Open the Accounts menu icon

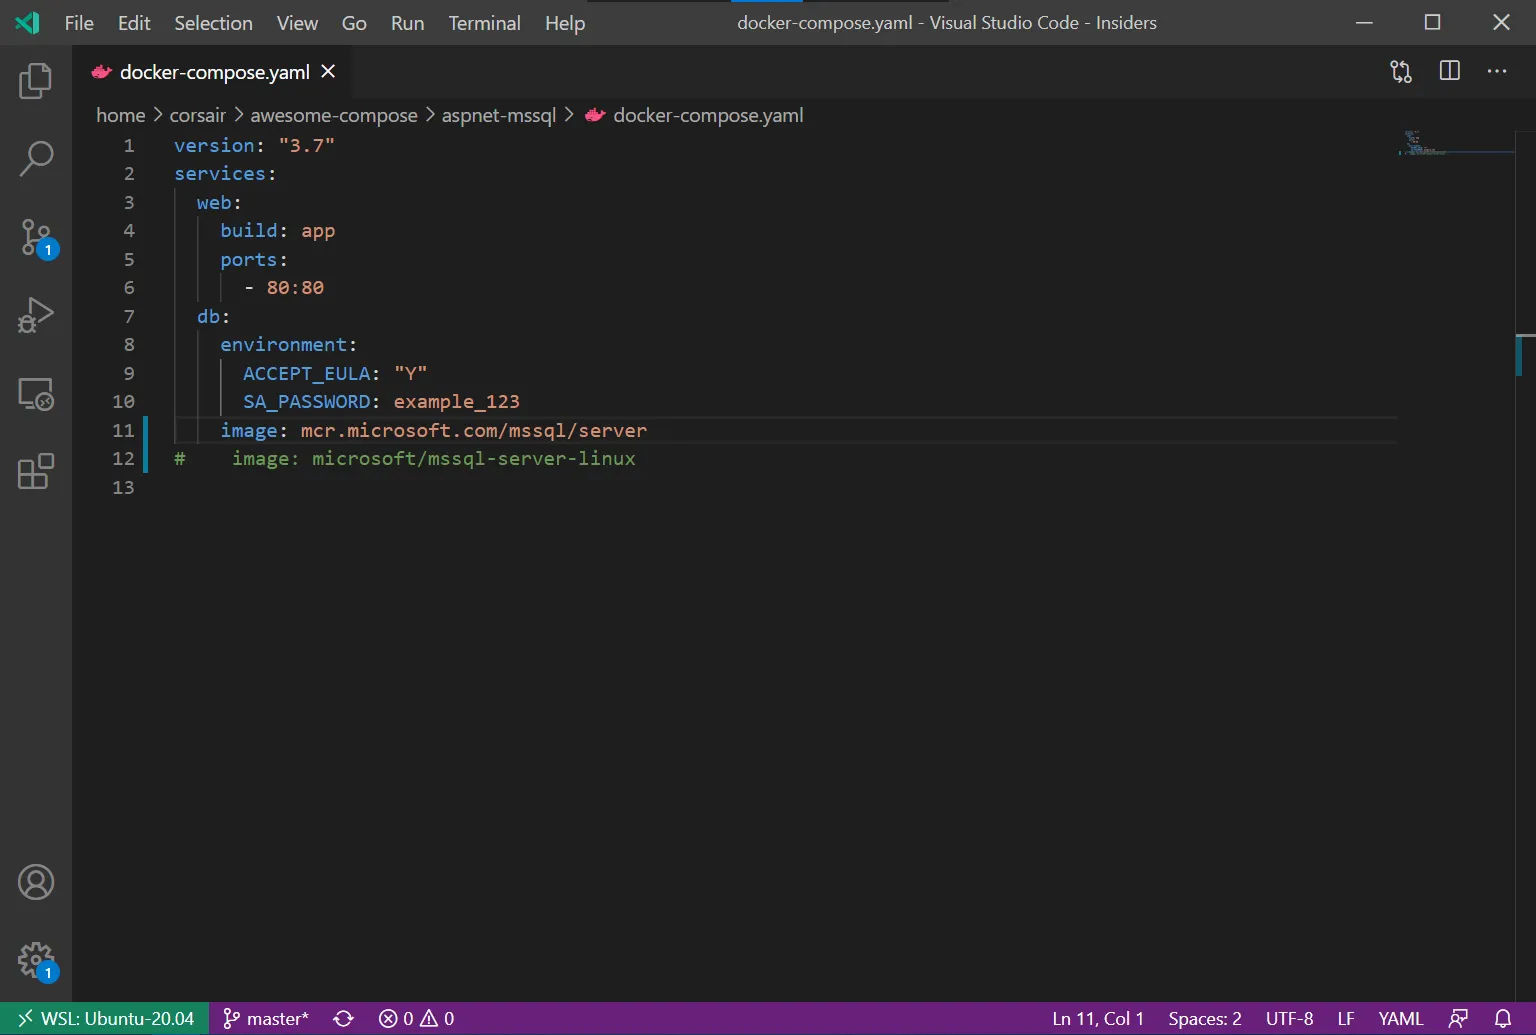(36, 882)
